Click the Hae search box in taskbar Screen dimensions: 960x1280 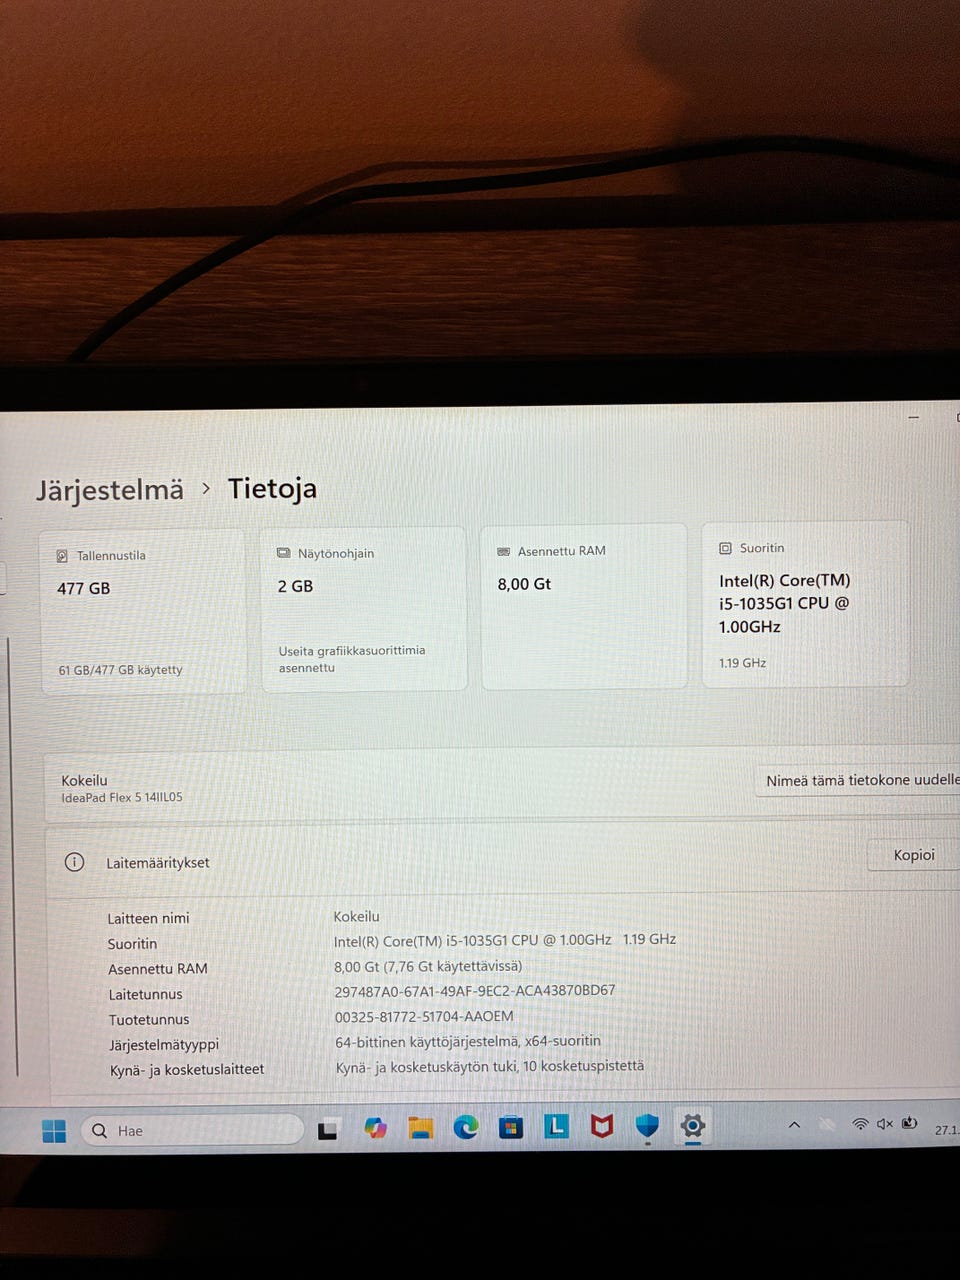point(192,1130)
